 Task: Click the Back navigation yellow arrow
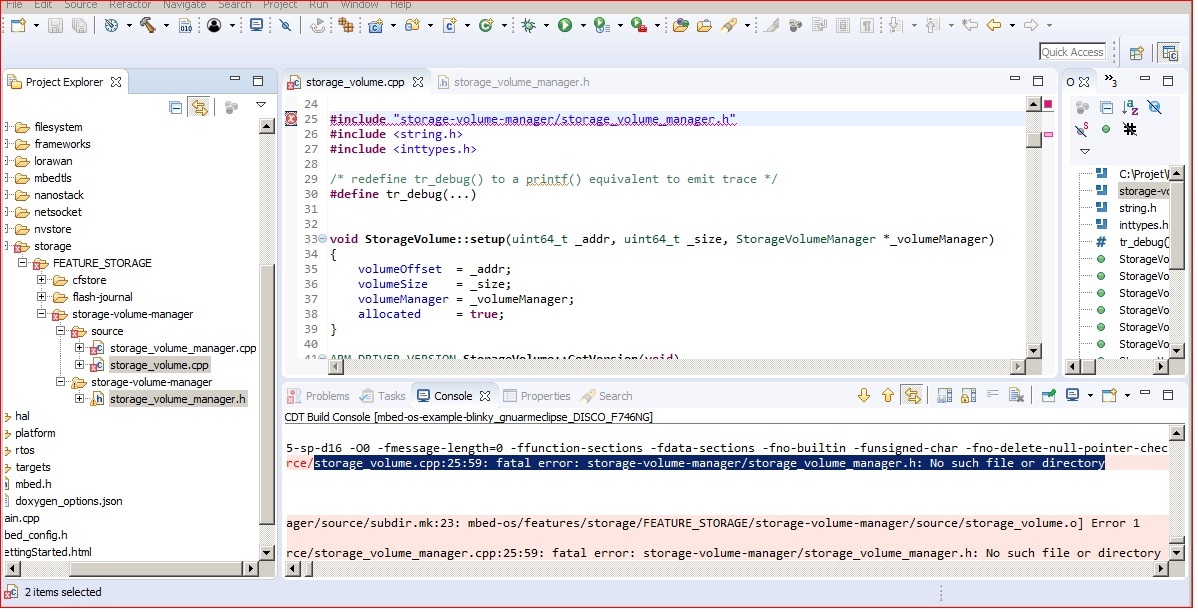pos(994,25)
